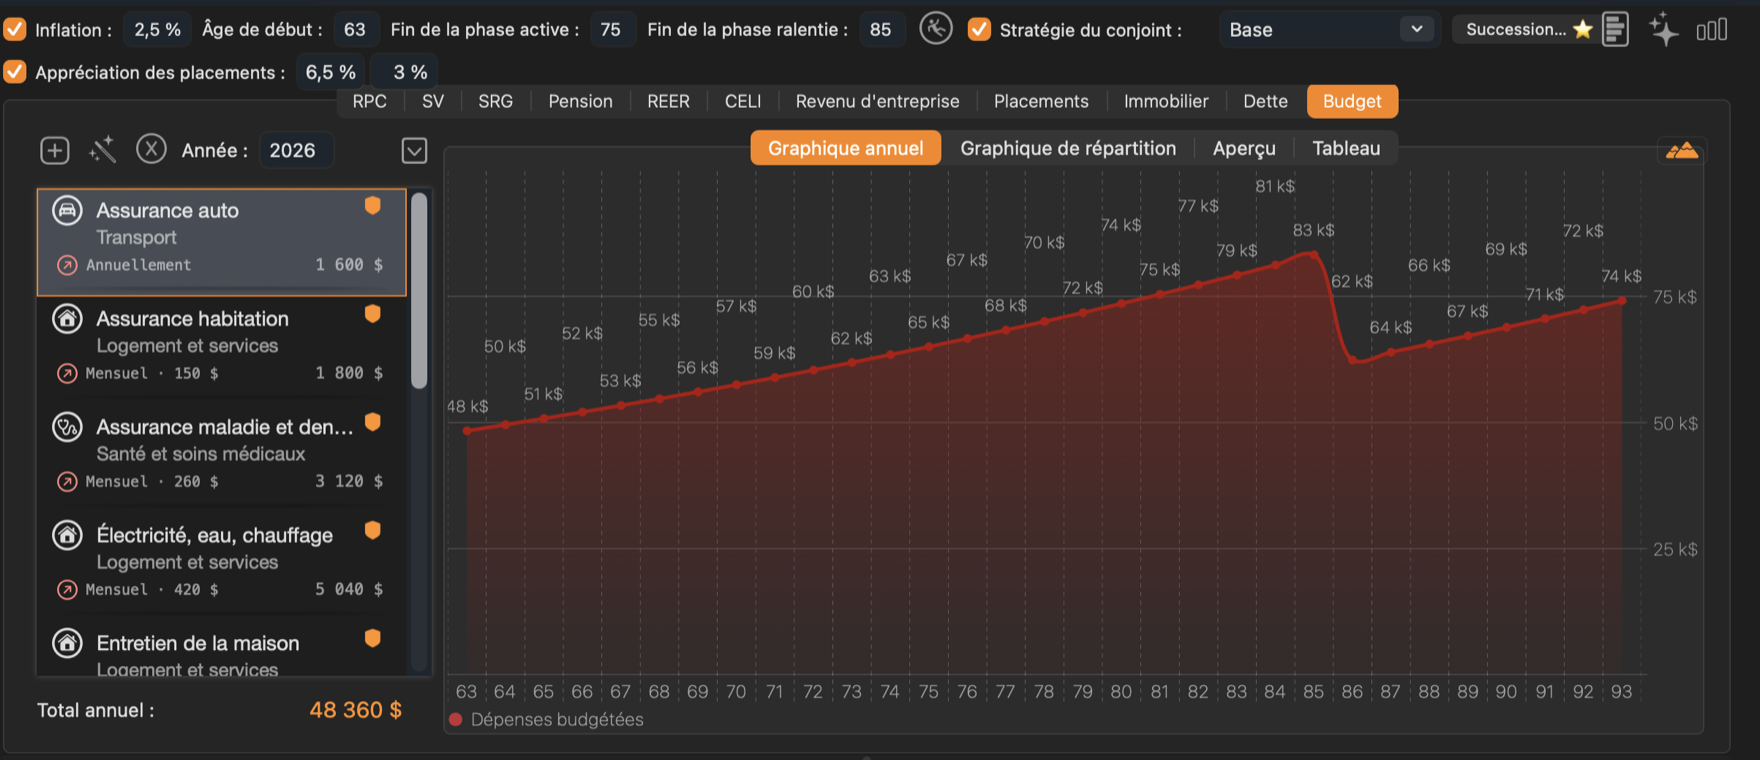The width and height of the screenshot is (1760, 760).
Task: Edit the Inflation rate 2,5 % field
Action: [157, 29]
